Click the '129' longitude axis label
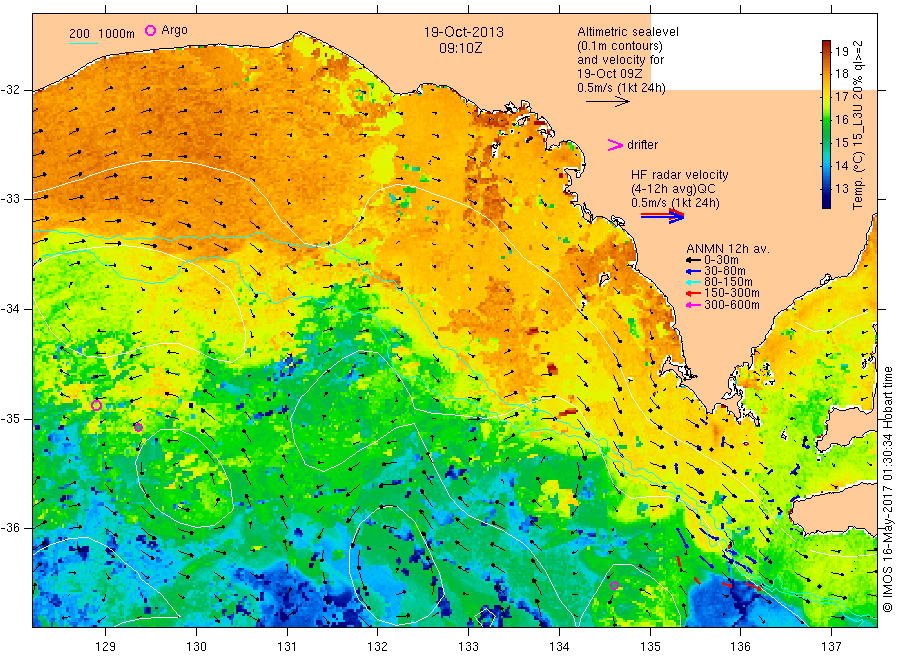Viewport: 900px width, 660px height. [106, 647]
